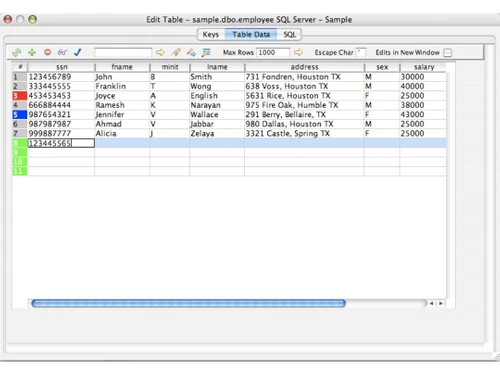500x375 pixels.
Task: Click the fname cell Jennifer
Action: pos(122,115)
